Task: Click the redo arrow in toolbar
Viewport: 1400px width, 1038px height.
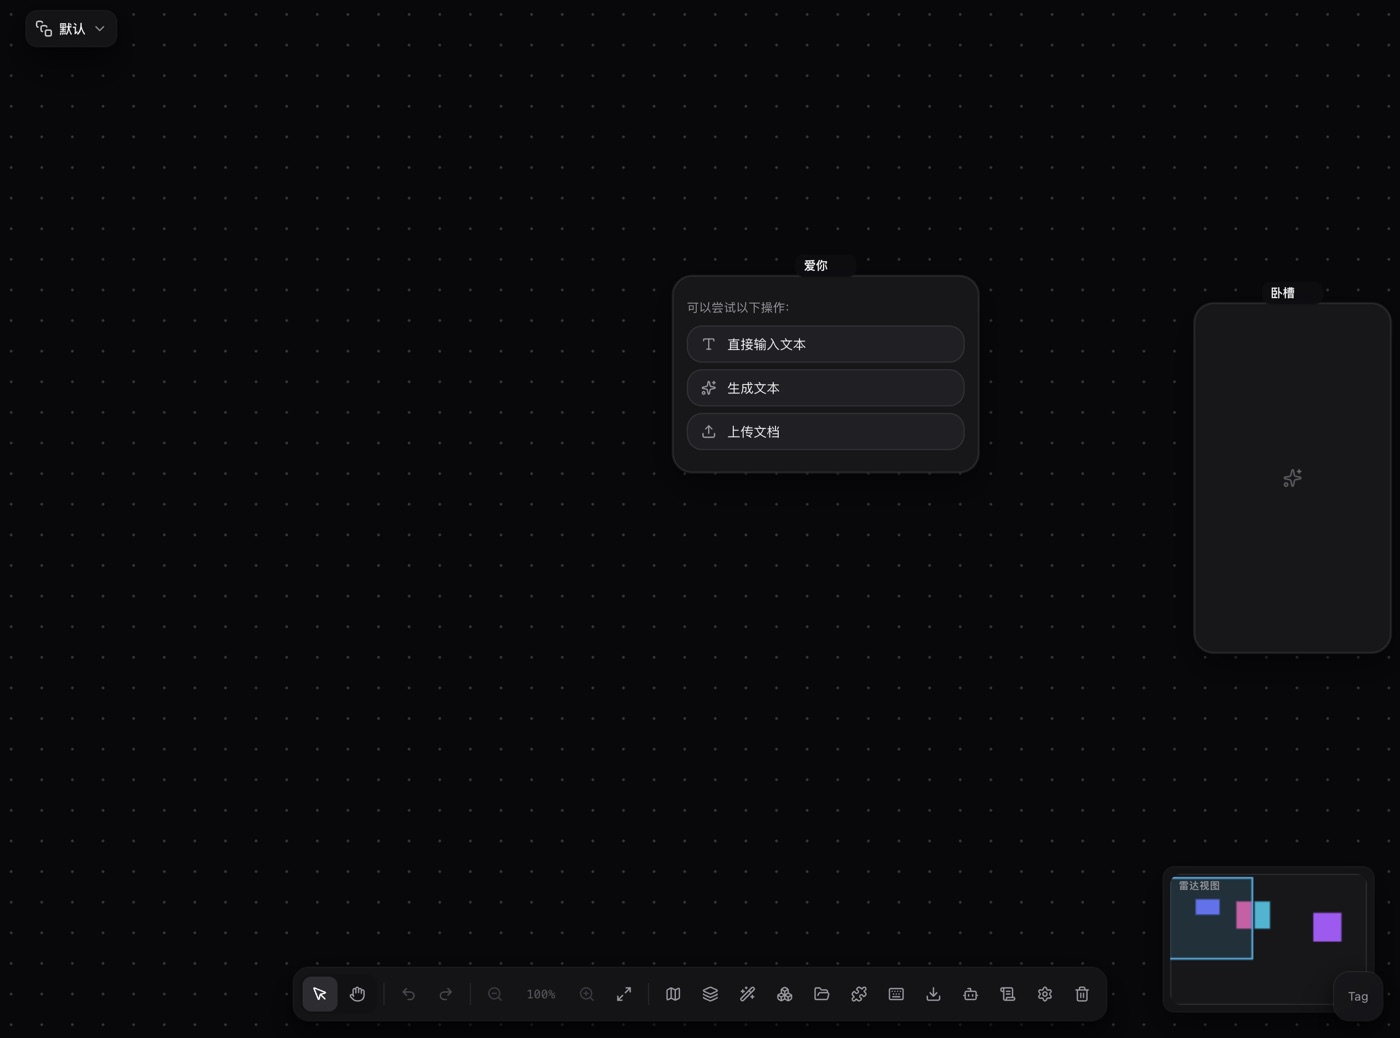Action: (446, 994)
